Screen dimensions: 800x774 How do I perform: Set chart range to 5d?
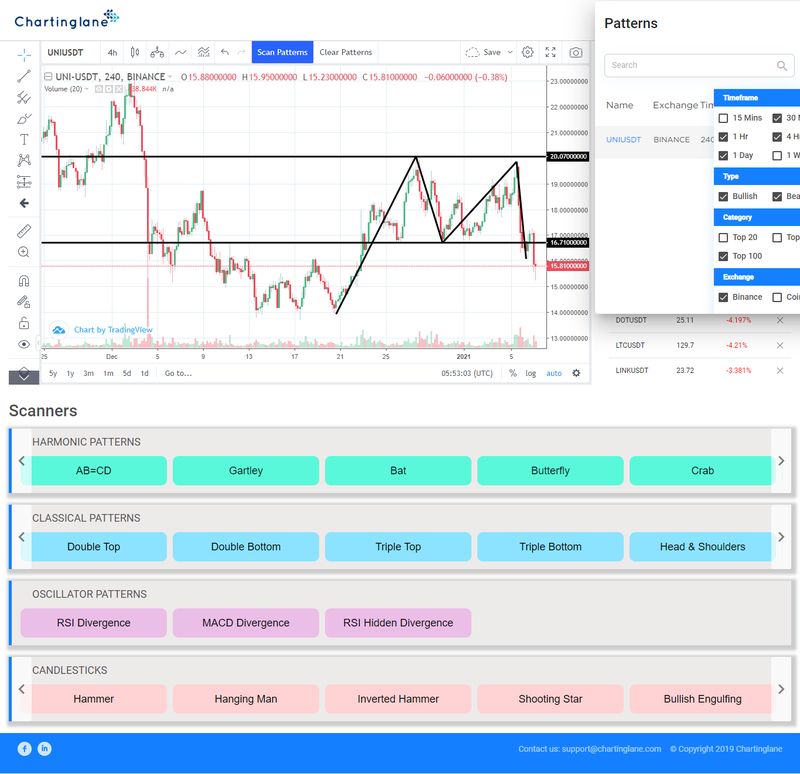point(127,373)
